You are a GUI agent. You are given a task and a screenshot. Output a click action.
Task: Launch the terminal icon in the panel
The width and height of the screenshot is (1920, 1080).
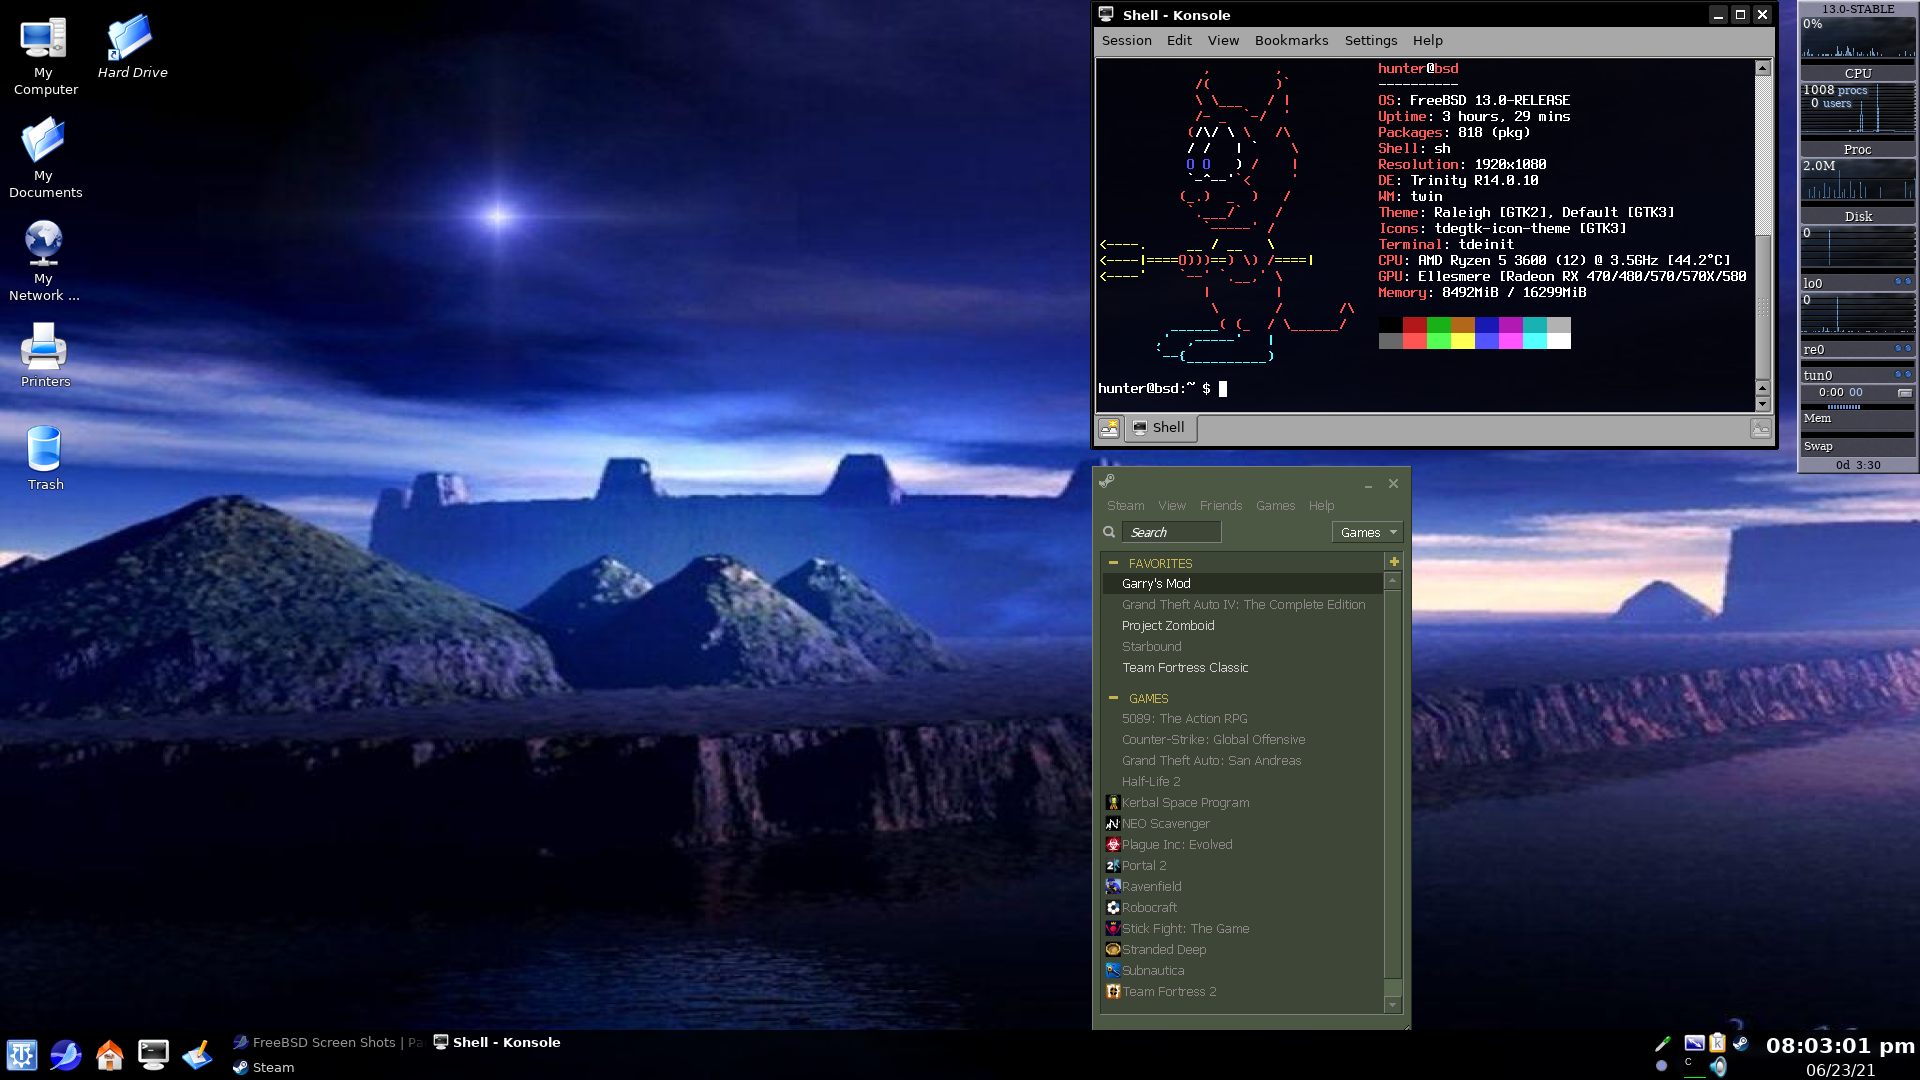pos(153,1055)
